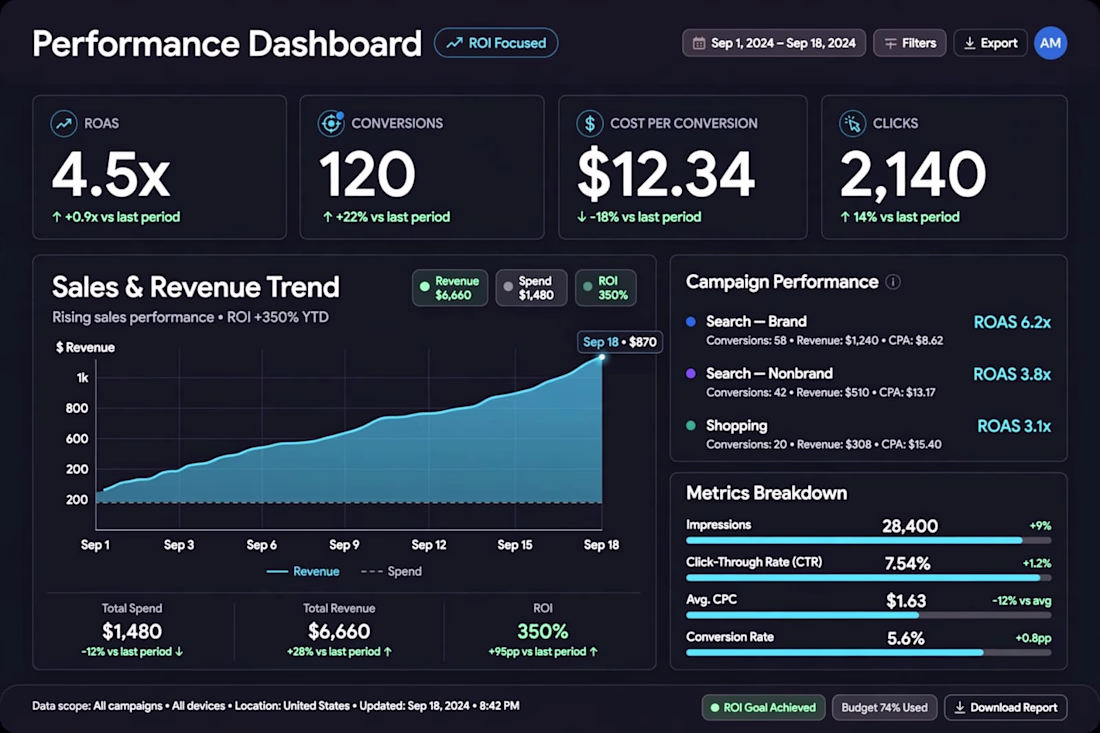This screenshot has width=1100, height=733.
Task: Open the Sep 1 – Sep 18, 2024 date picker
Action: (x=774, y=43)
